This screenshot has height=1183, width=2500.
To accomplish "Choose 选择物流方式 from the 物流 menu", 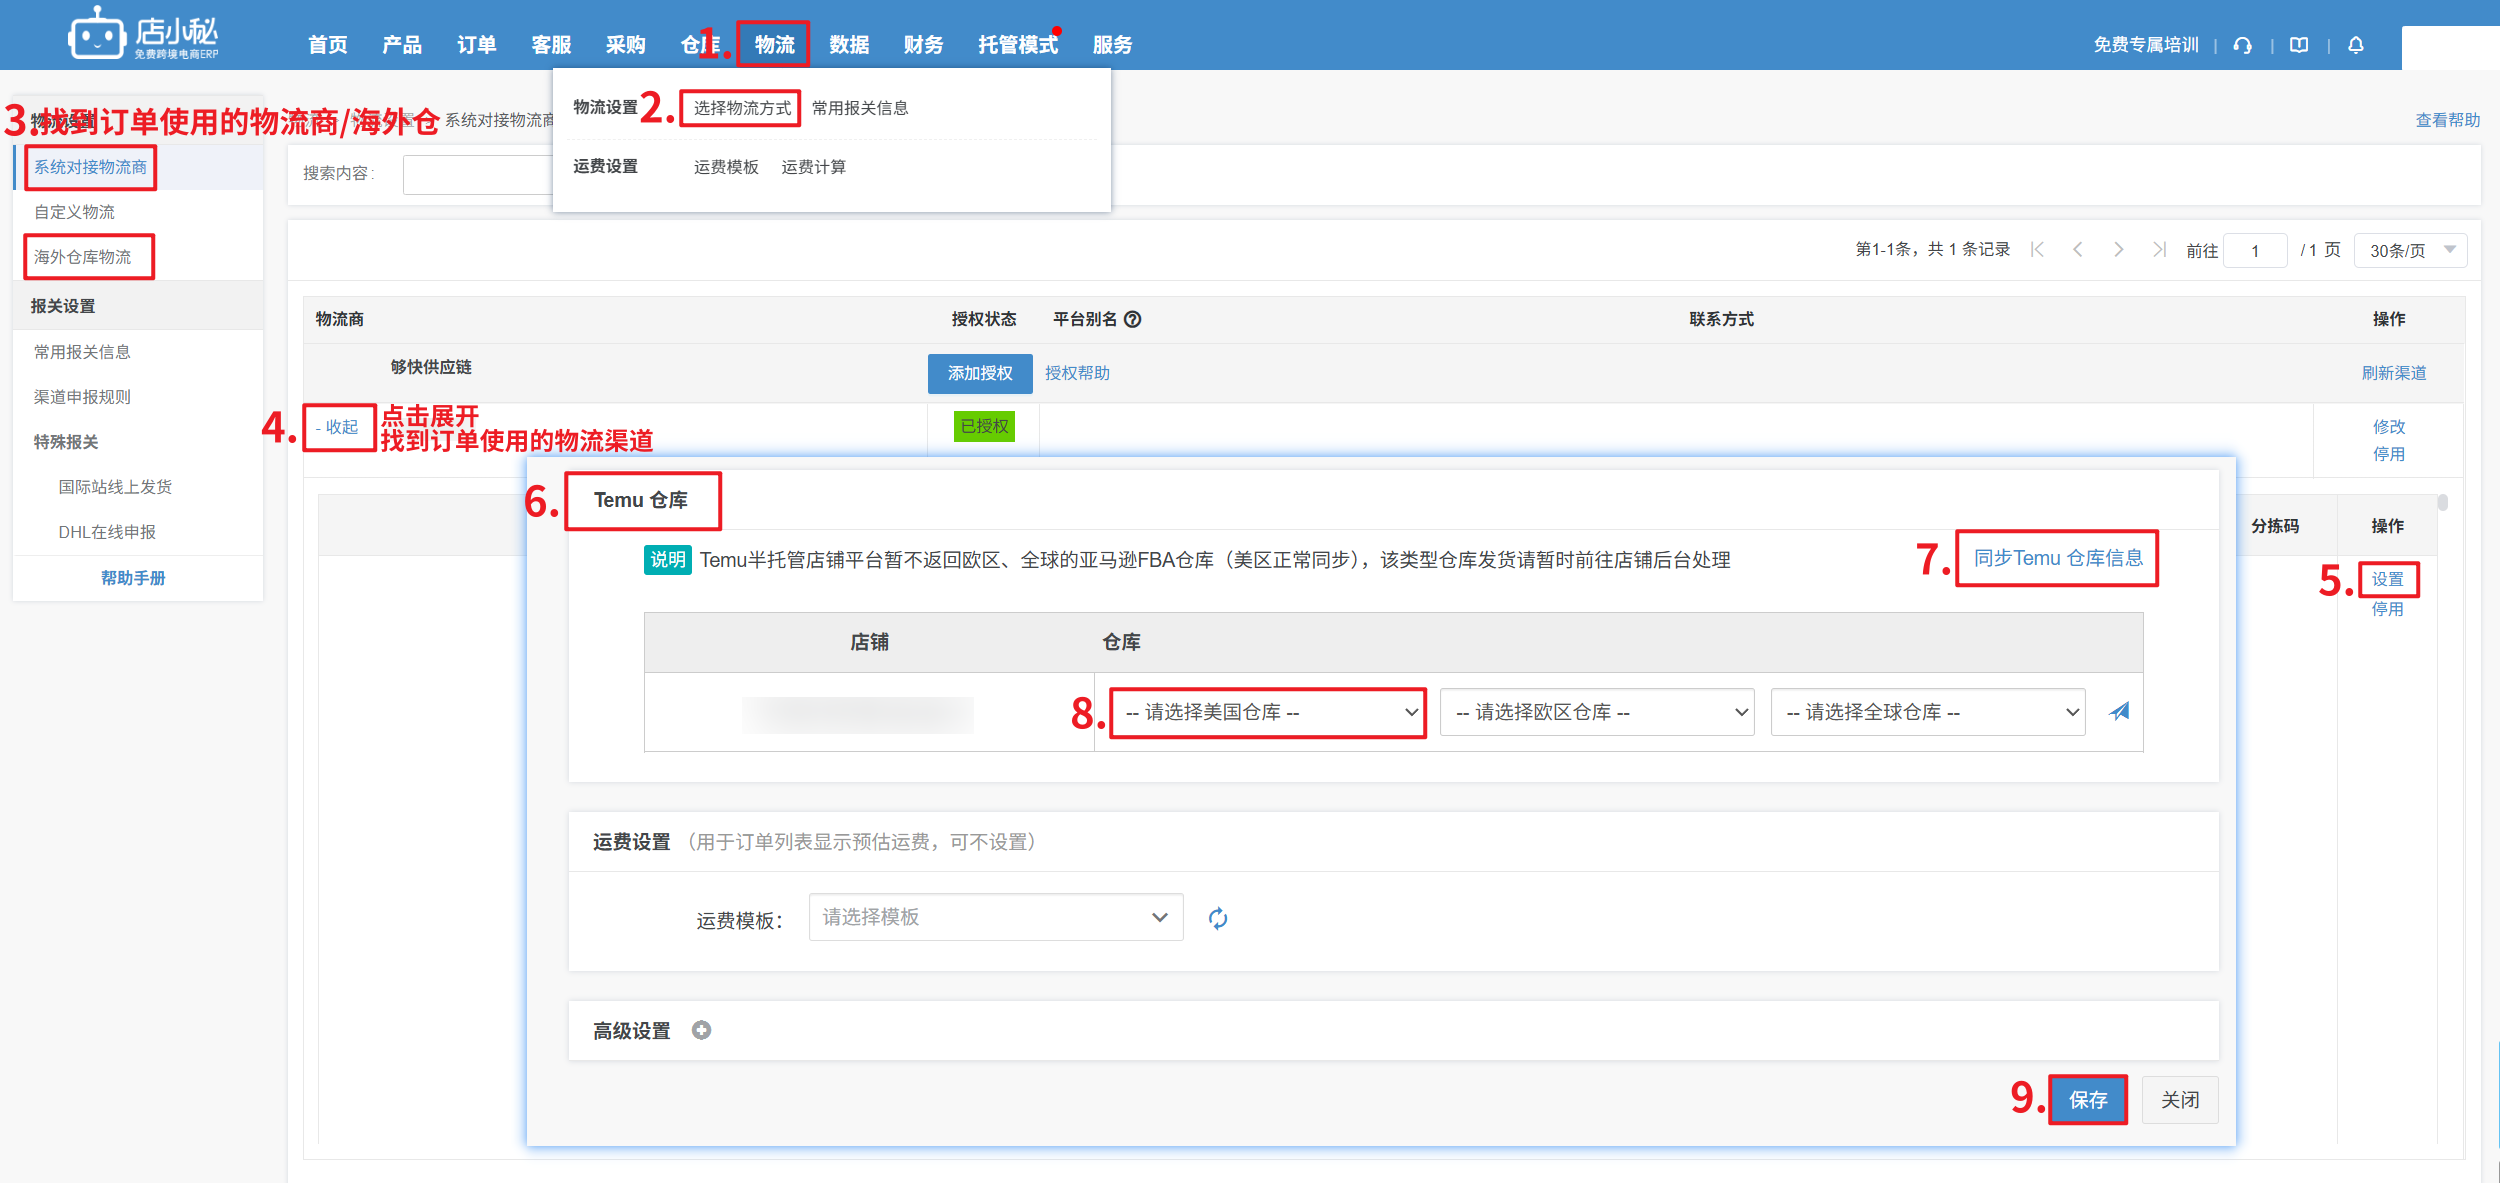I will [741, 108].
